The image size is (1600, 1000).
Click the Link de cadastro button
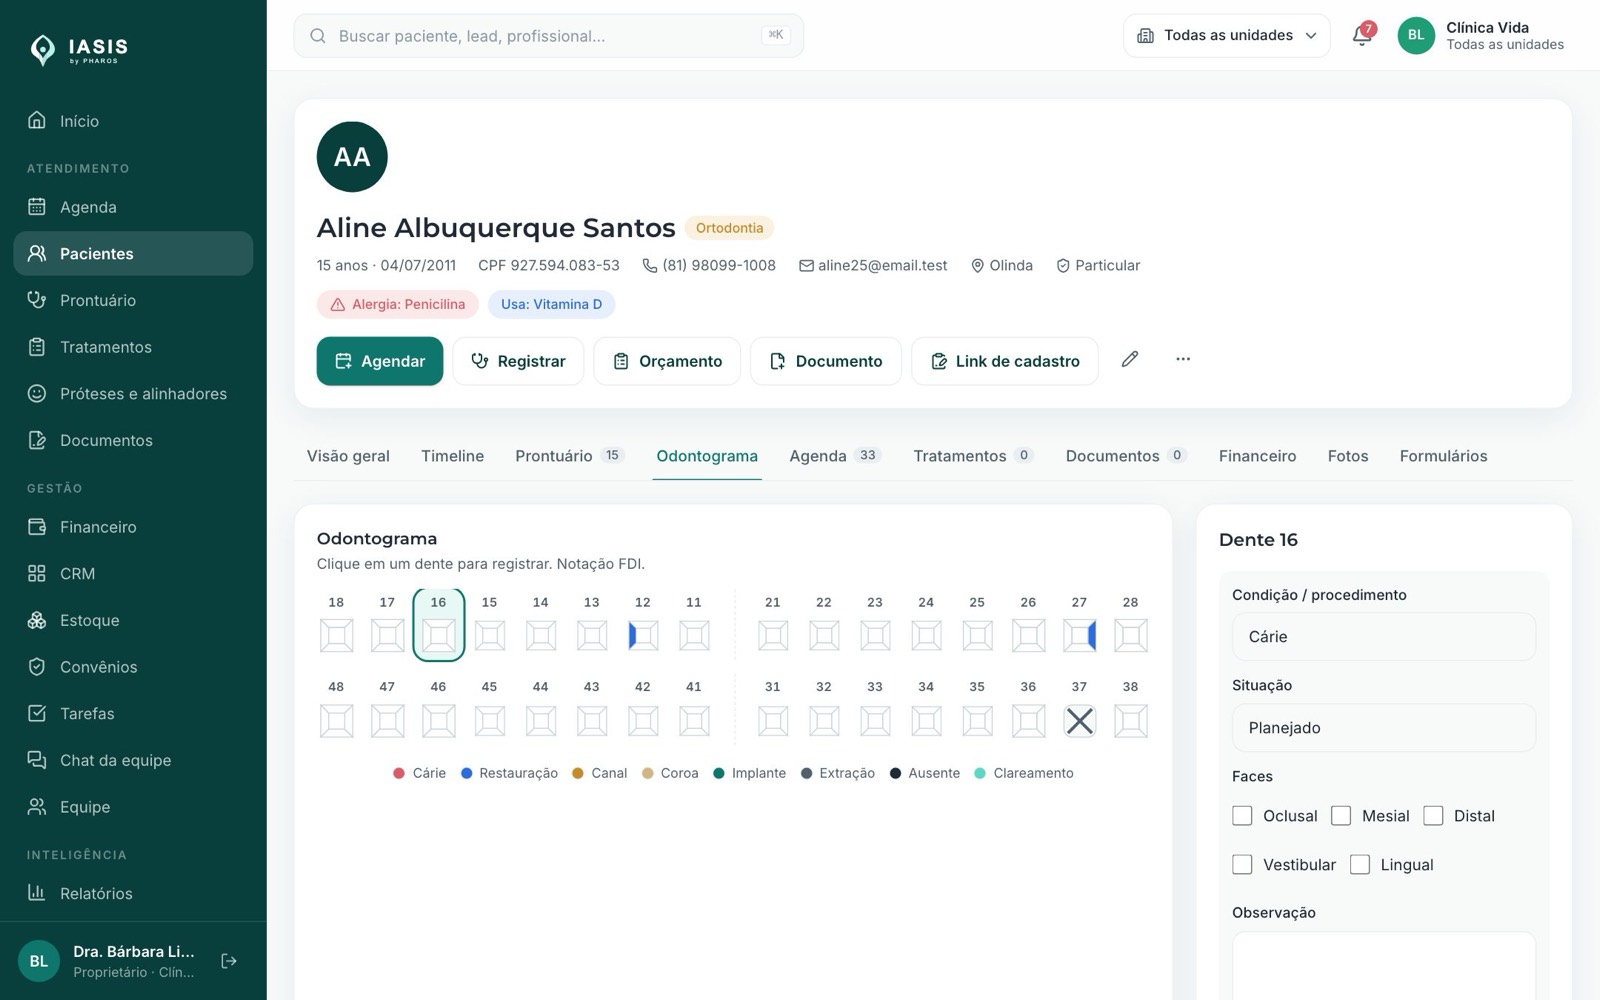tap(1005, 361)
